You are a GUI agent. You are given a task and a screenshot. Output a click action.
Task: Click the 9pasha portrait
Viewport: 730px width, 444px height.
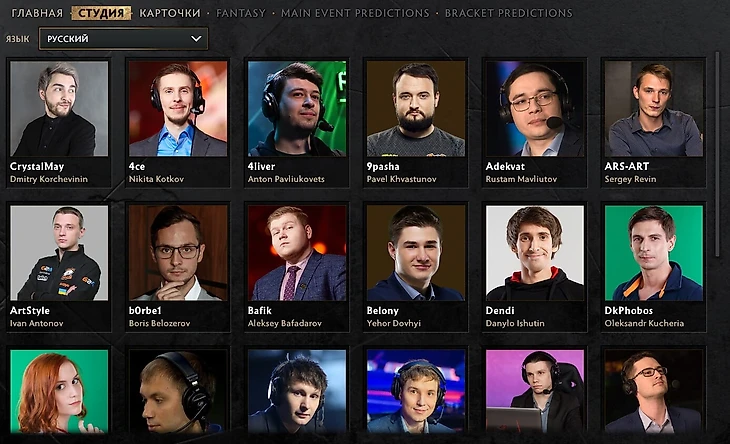click(416, 108)
